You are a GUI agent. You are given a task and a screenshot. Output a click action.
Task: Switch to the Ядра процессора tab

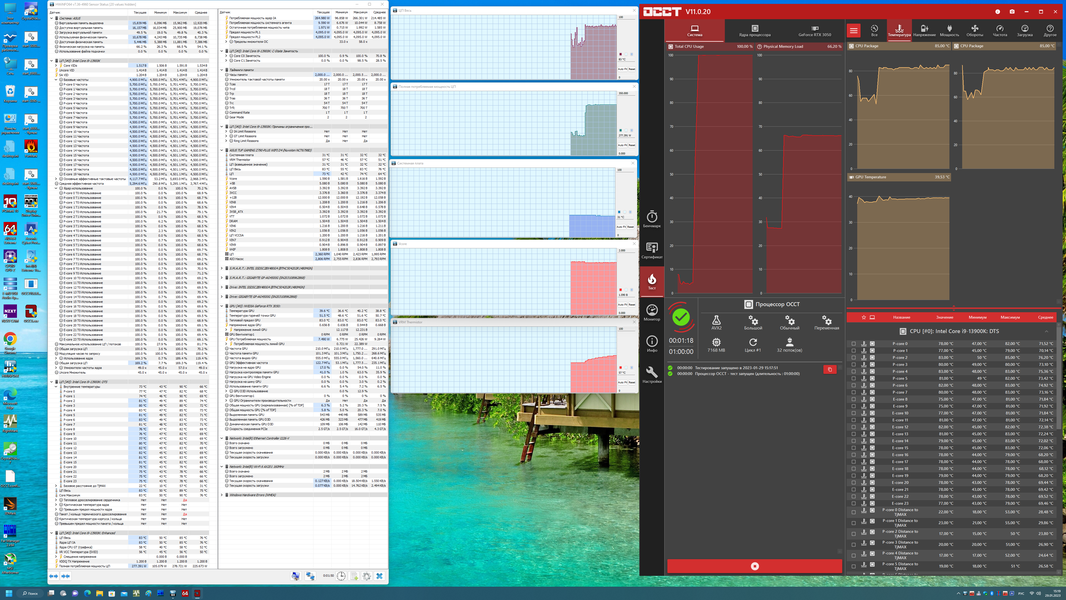point(755,31)
